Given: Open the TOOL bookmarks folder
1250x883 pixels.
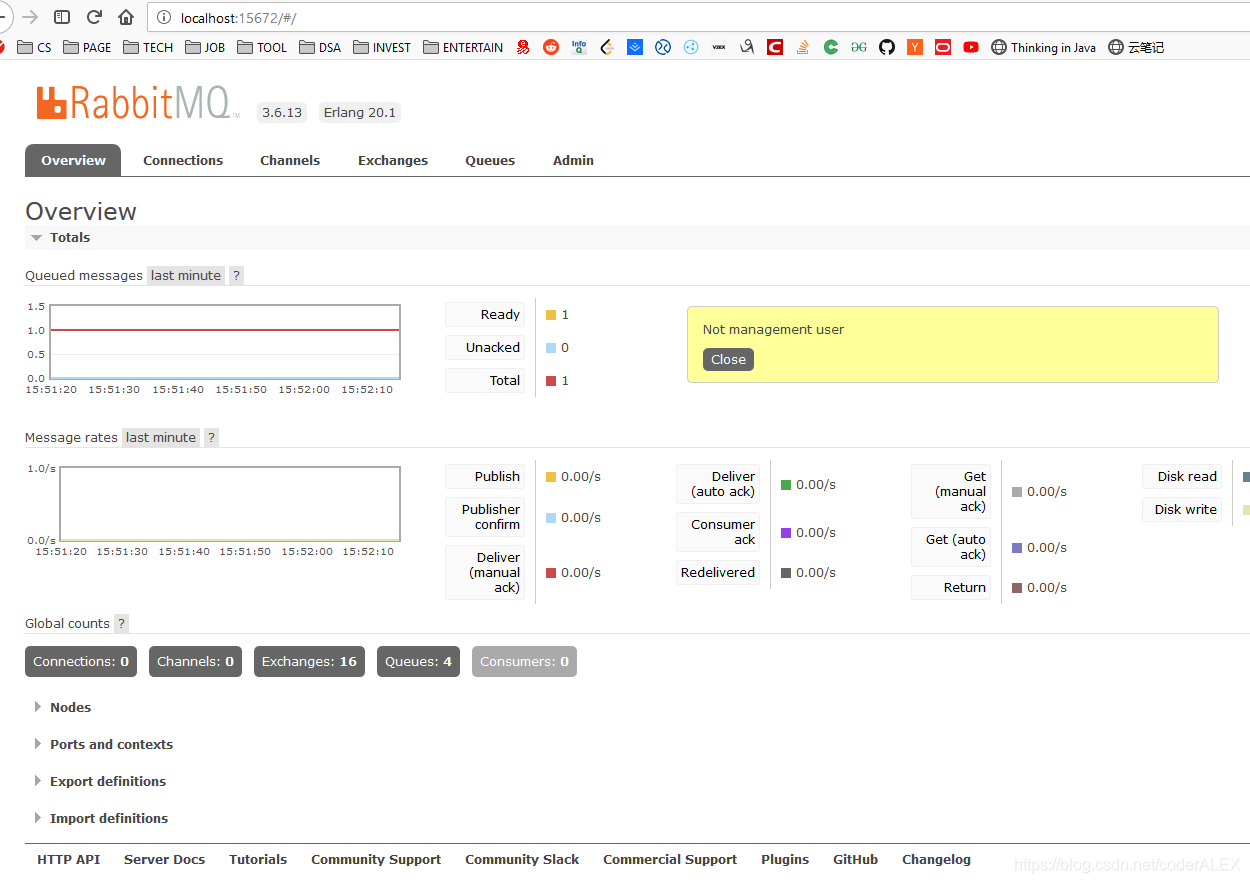Looking at the screenshot, I should [x=262, y=47].
